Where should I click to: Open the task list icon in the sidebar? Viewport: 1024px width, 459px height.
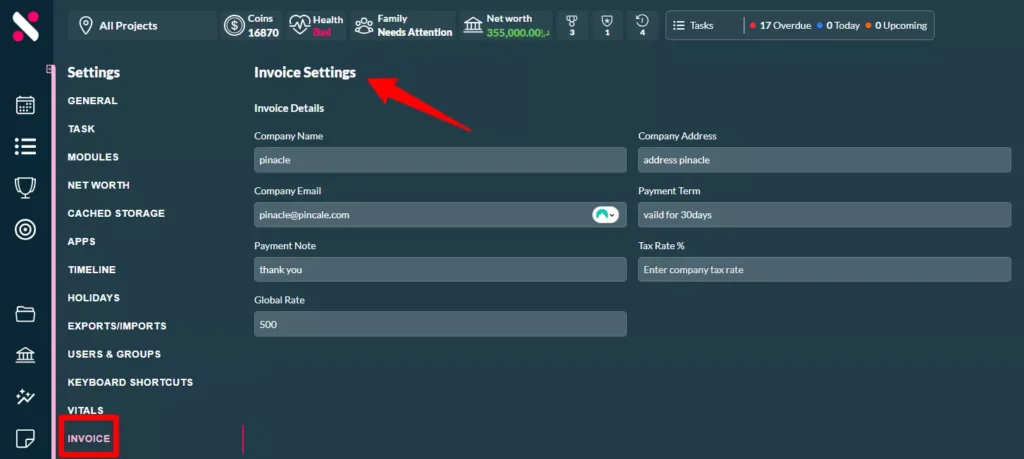pyautogui.click(x=25, y=146)
